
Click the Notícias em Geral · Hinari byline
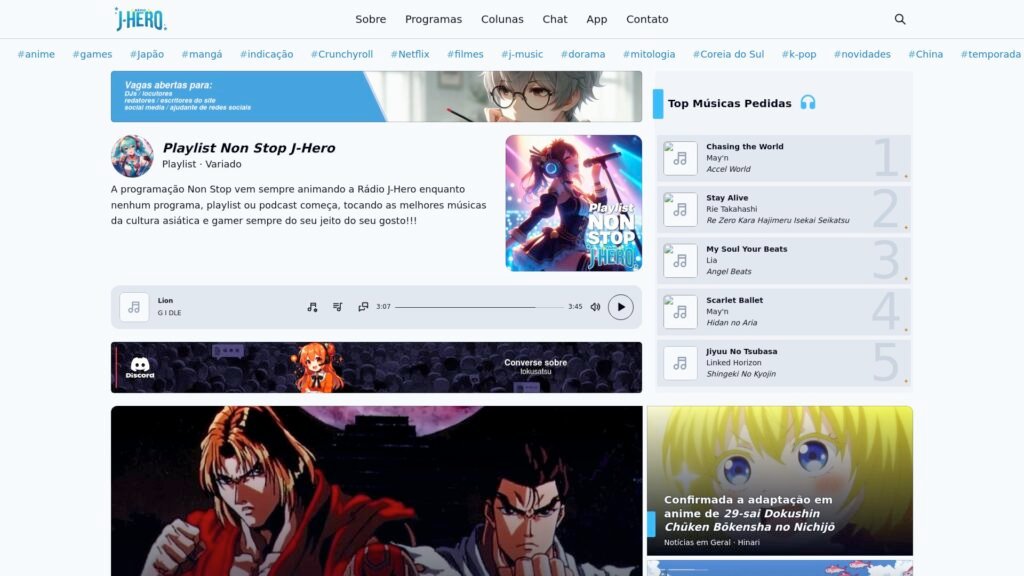(x=712, y=542)
